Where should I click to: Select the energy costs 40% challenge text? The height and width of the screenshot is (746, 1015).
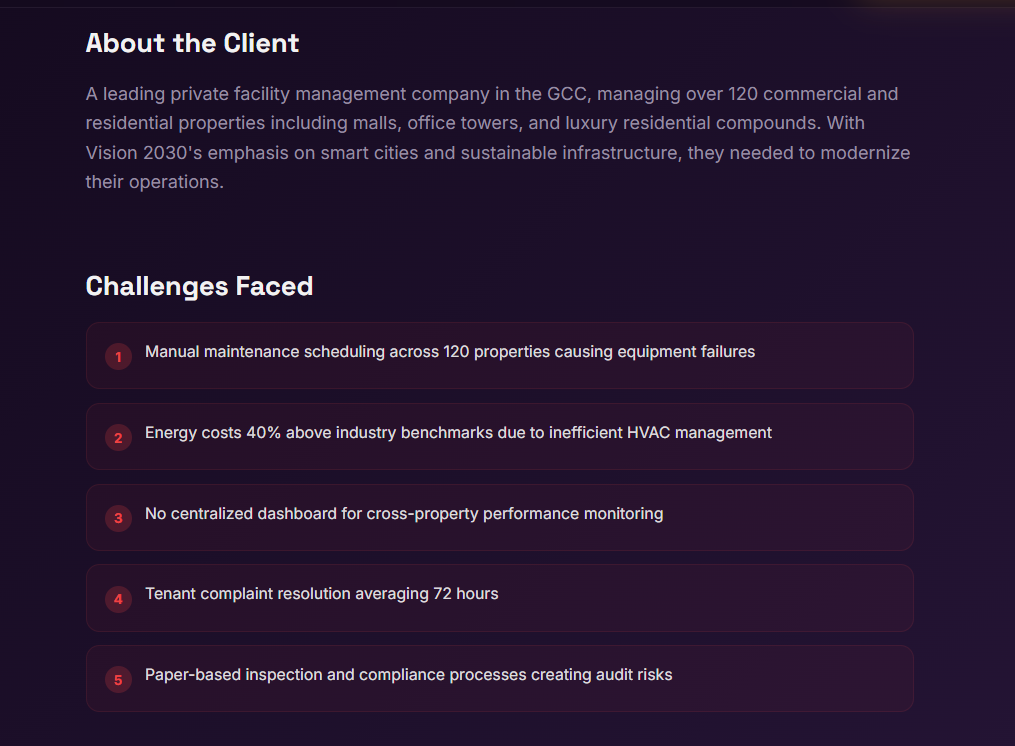click(x=458, y=433)
